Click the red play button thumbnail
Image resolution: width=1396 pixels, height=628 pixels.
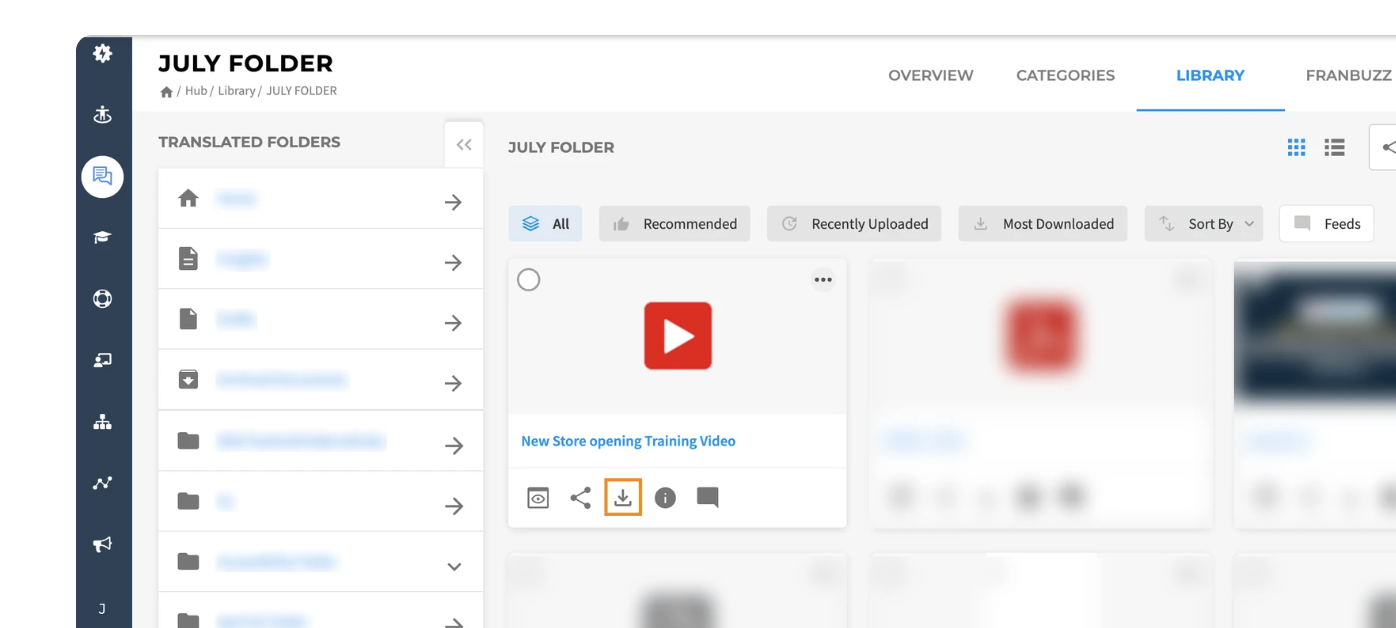pyautogui.click(x=678, y=336)
